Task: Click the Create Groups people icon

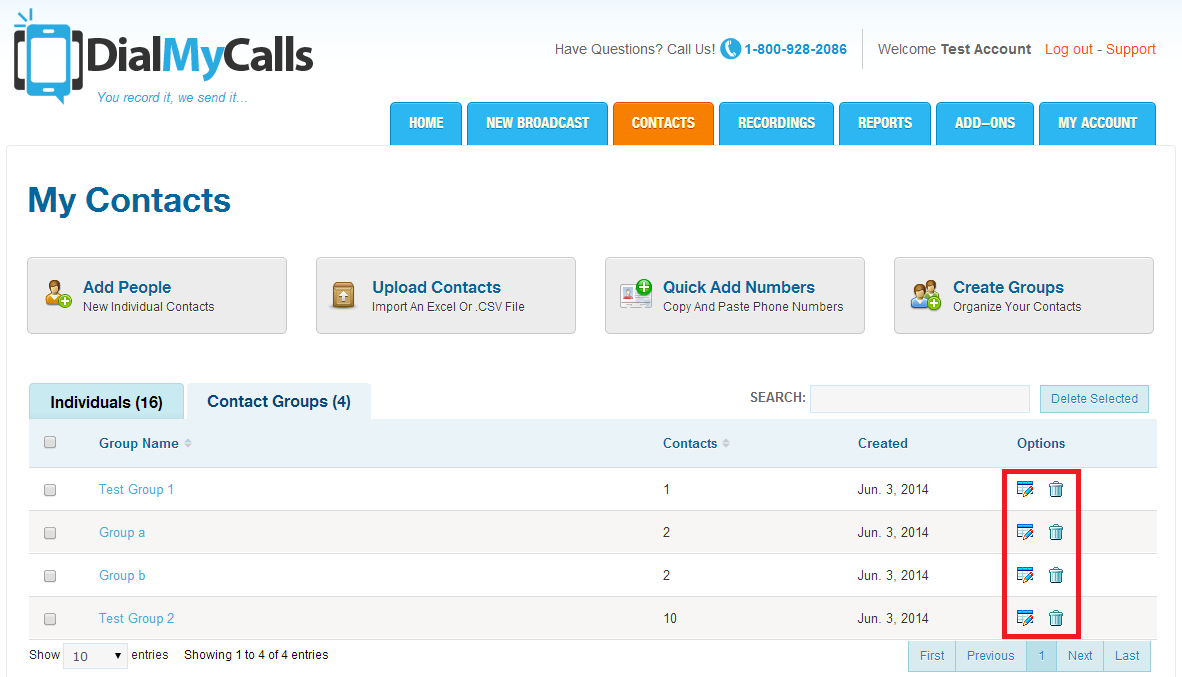Action: (926, 295)
